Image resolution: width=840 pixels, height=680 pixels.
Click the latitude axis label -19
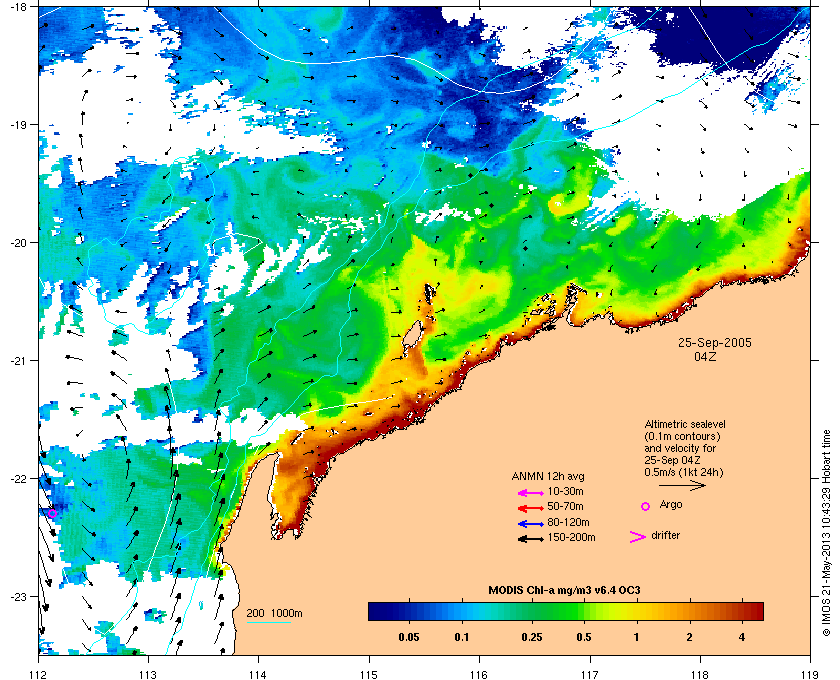point(18,124)
